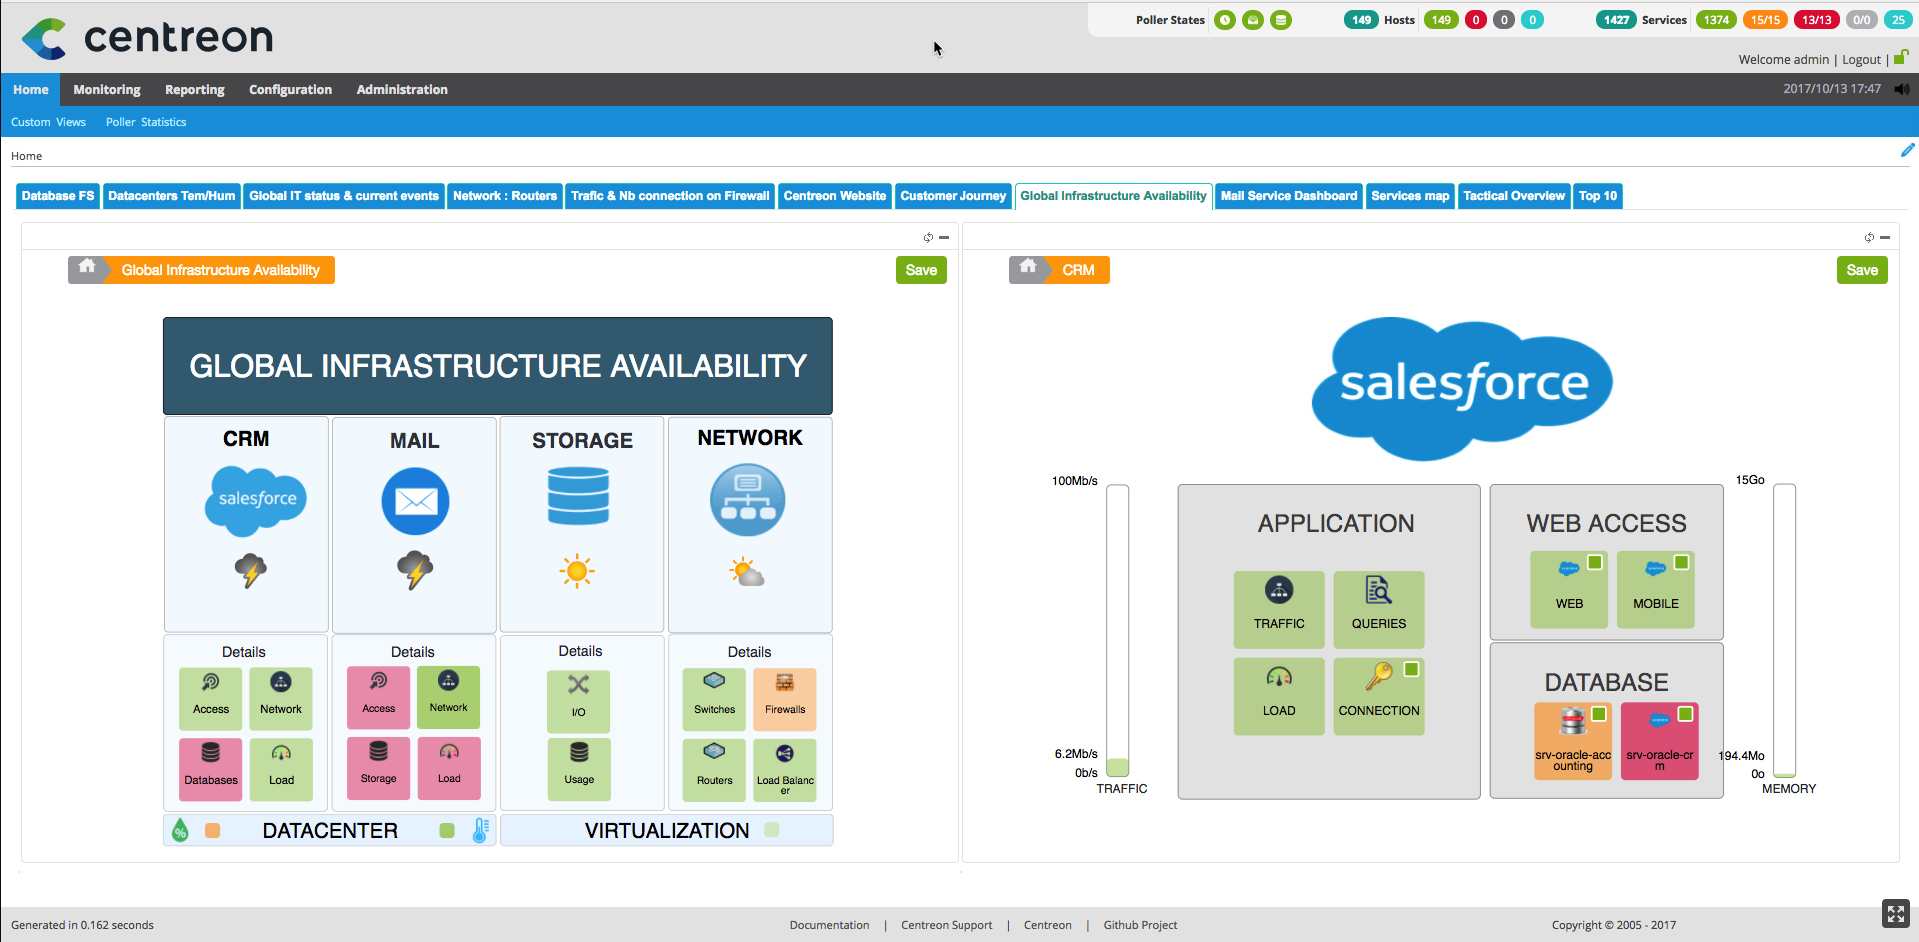Open the Custom Views submenu
The image size is (1919, 942).
click(x=48, y=122)
